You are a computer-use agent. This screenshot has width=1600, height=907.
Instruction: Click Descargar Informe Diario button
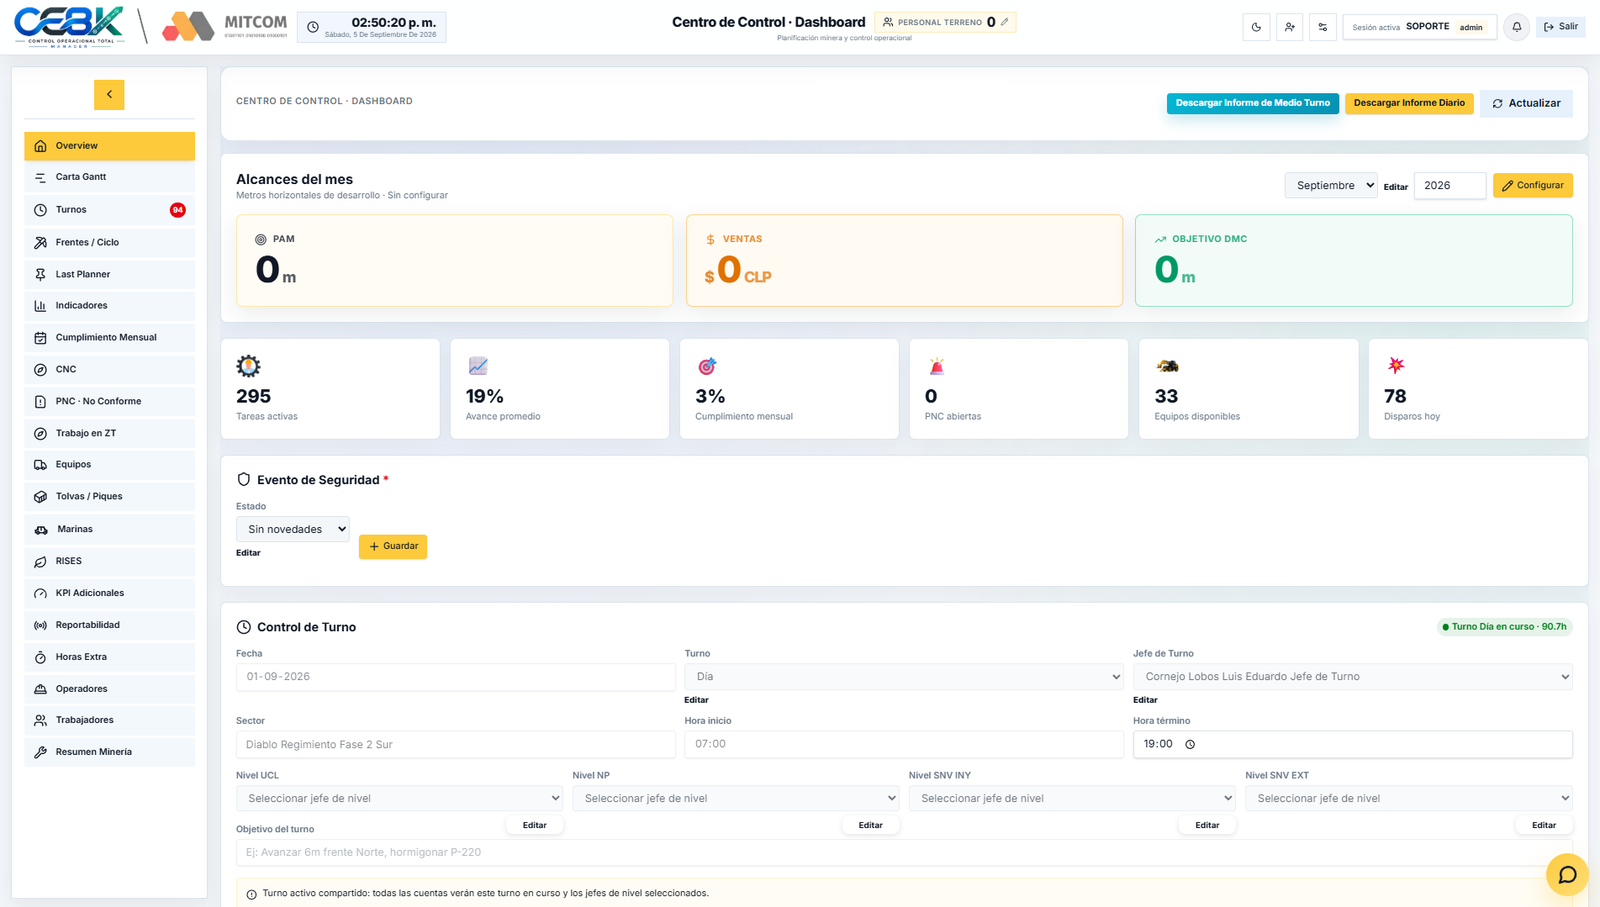pos(1409,103)
